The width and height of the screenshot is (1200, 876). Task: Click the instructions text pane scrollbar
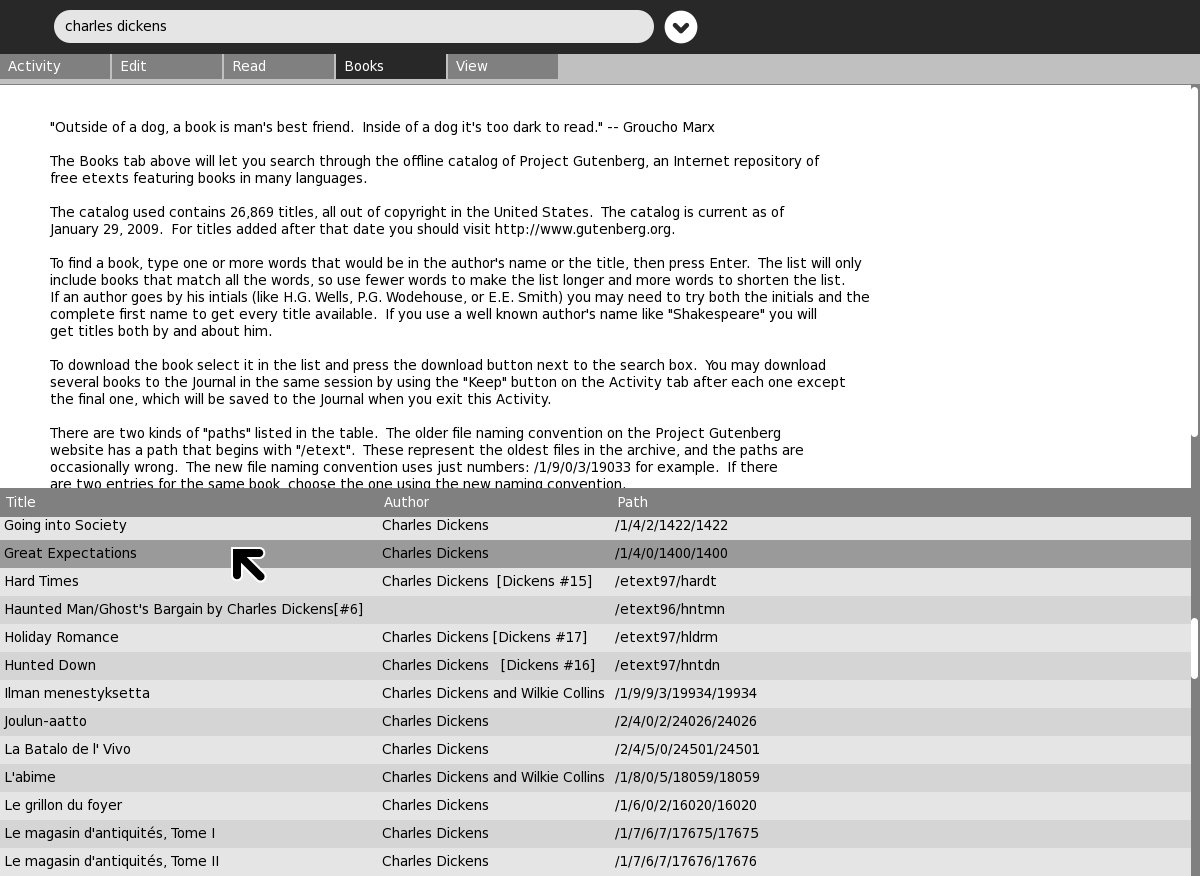(1194, 260)
